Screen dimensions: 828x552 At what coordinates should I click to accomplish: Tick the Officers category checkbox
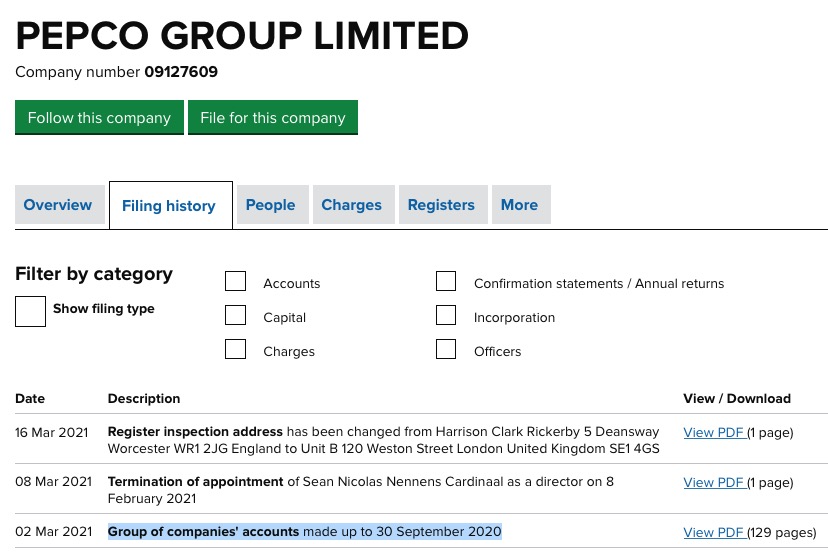(446, 350)
